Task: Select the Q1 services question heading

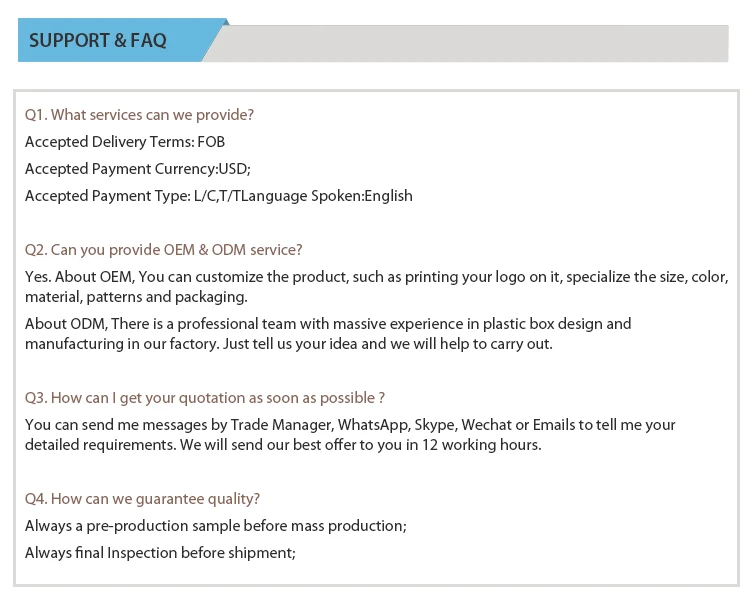Action: click(x=139, y=115)
